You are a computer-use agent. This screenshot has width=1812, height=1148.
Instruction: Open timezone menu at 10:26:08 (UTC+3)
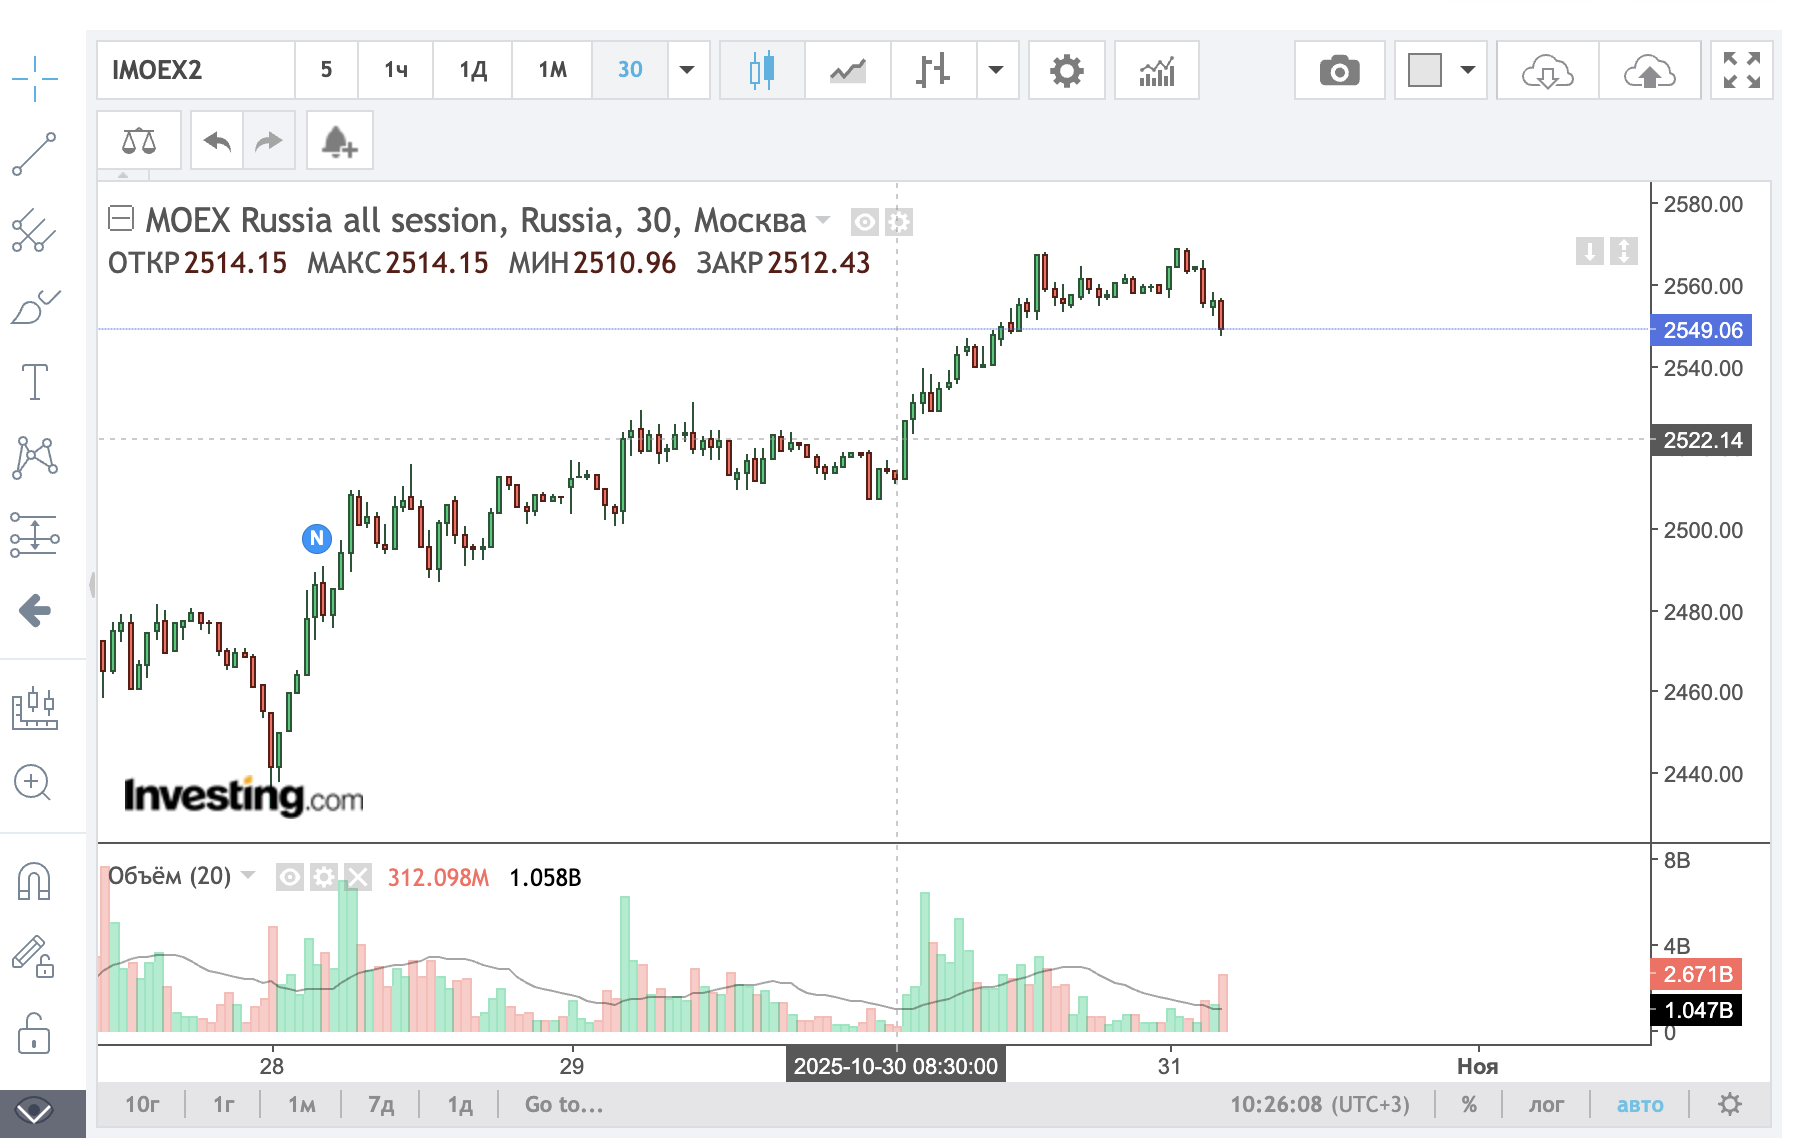coord(1320,1105)
